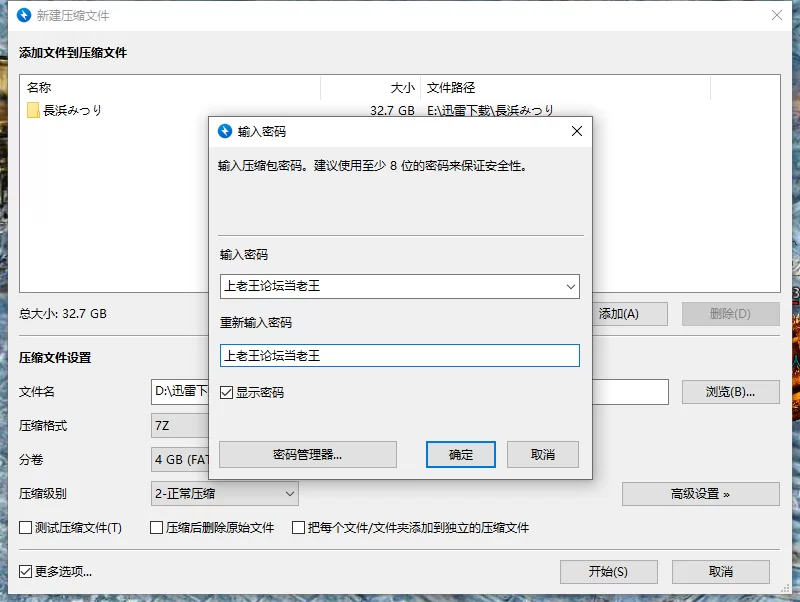Focus the 重新输入密码 field
Screen dimensions: 800x602
[399, 356]
